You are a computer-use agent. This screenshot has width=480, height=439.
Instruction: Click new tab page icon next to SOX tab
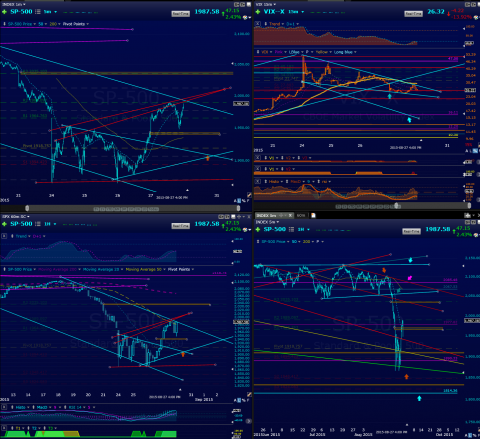click(313, 215)
